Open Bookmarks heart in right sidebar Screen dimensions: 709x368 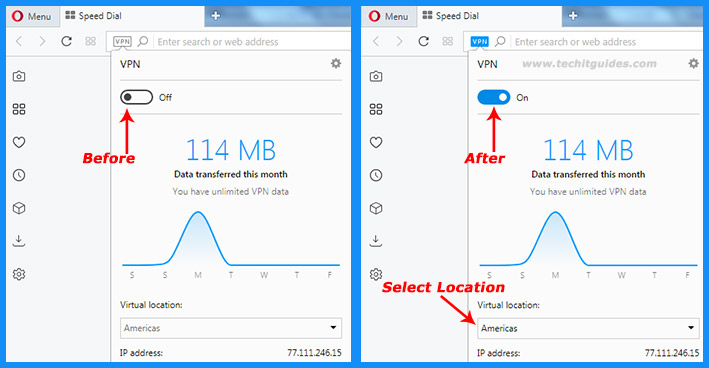376,142
